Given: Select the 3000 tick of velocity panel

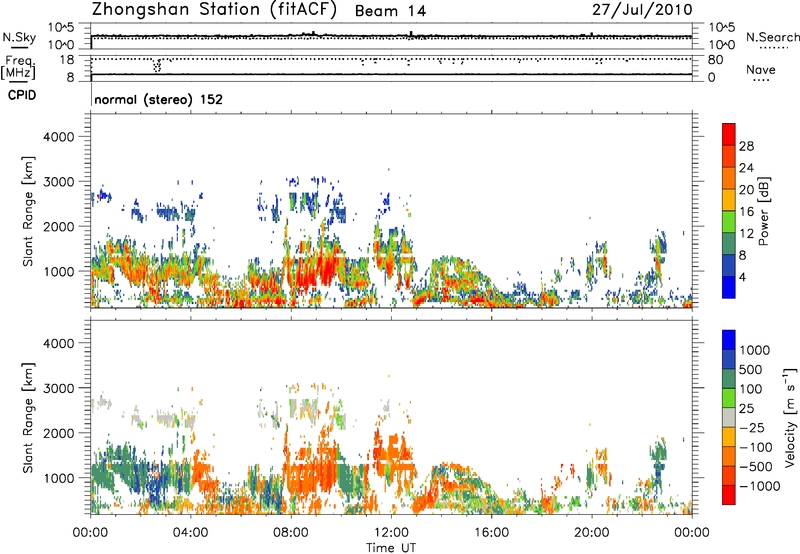Looking at the screenshot, I should (x=58, y=388).
